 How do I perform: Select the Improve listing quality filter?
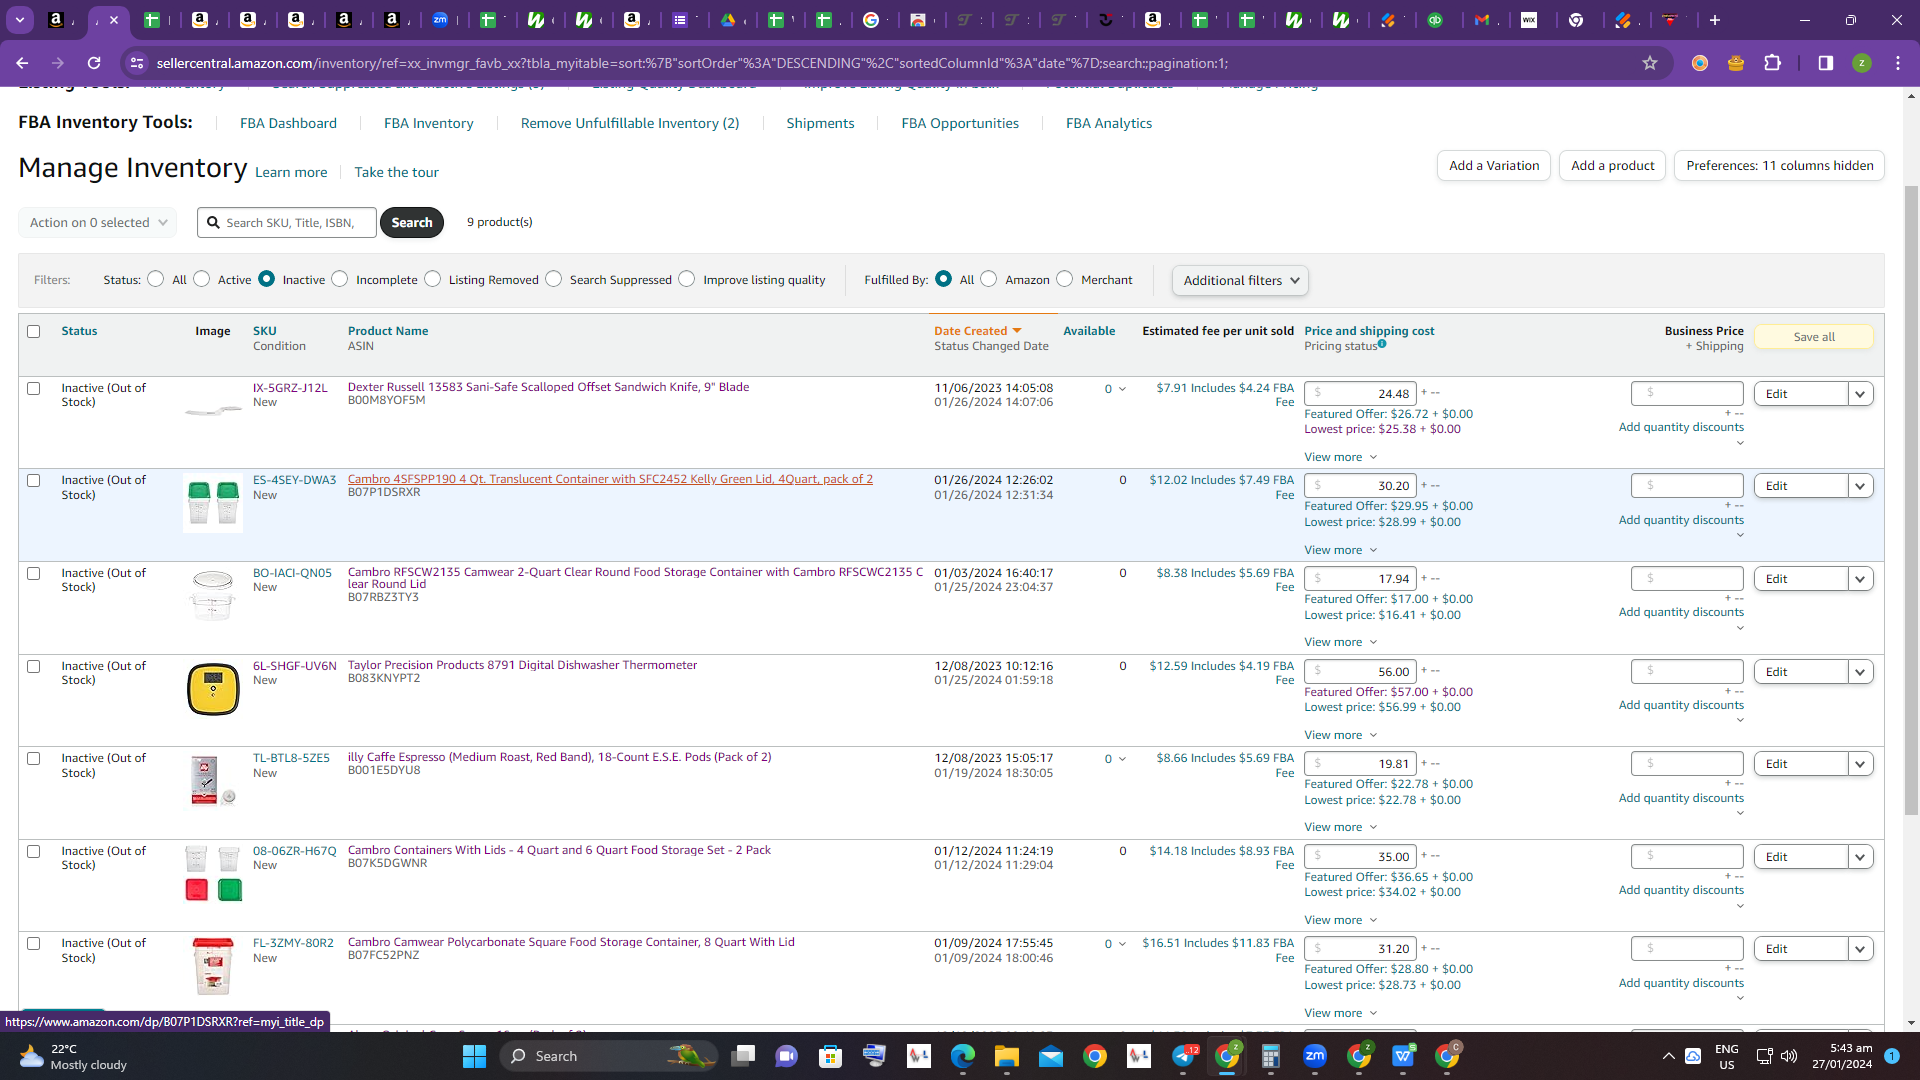tap(687, 279)
